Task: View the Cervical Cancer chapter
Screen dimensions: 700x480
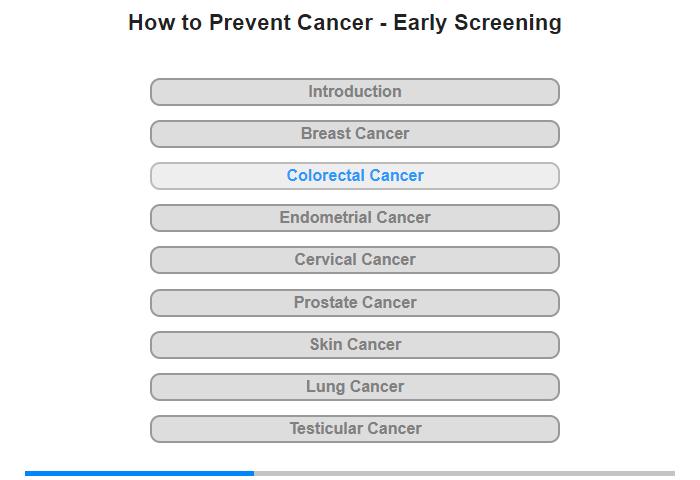Action: click(x=354, y=260)
